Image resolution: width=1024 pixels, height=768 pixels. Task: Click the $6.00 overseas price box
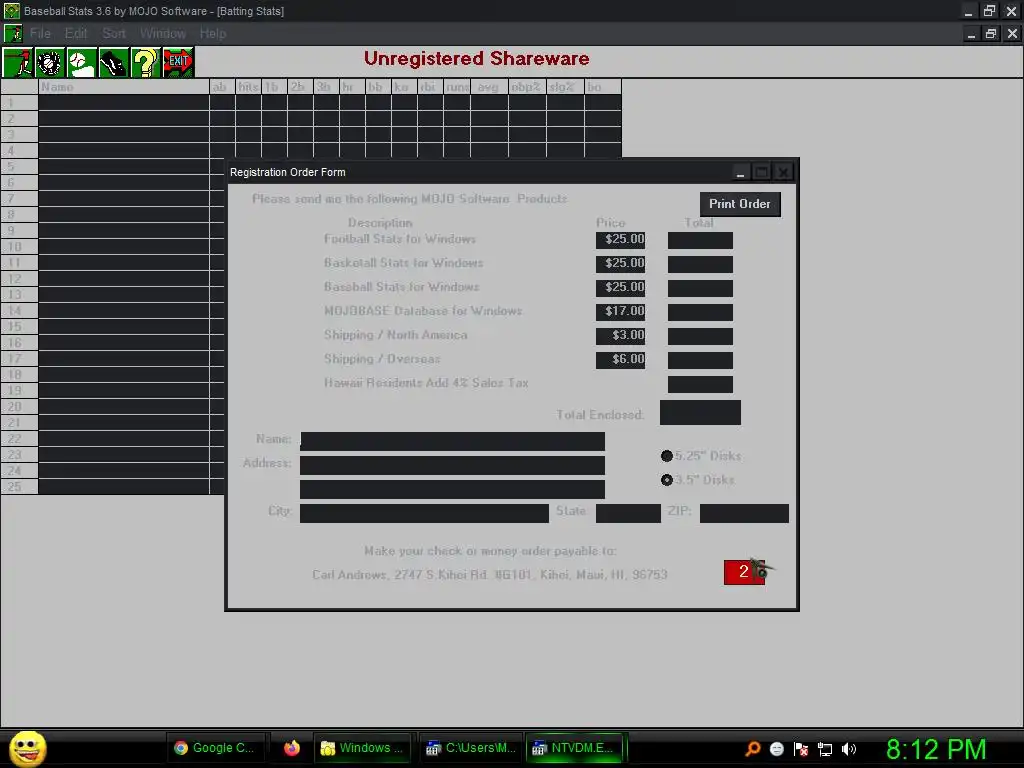click(620, 360)
